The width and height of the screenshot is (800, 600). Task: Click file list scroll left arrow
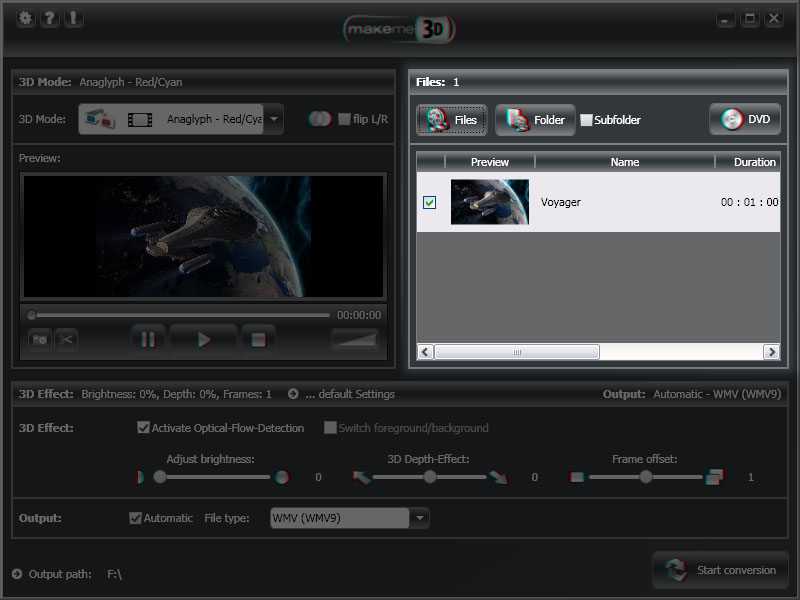point(426,352)
